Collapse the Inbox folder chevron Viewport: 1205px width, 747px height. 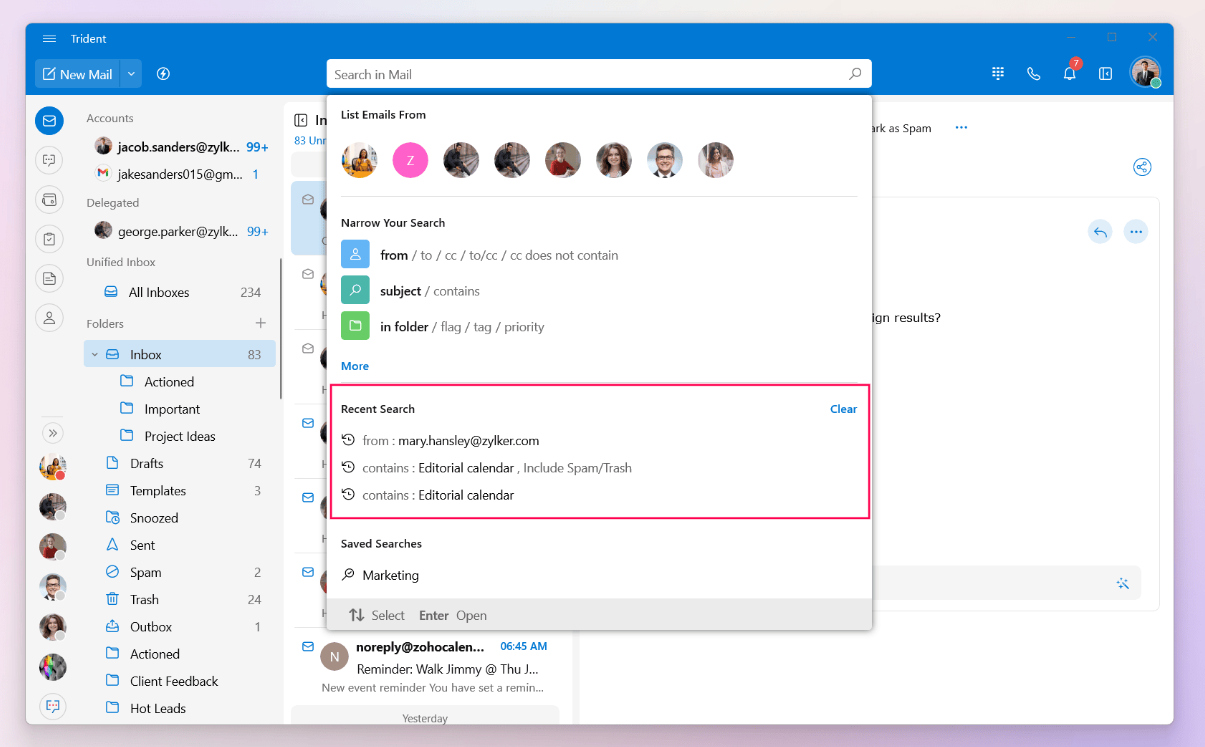point(95,355)
